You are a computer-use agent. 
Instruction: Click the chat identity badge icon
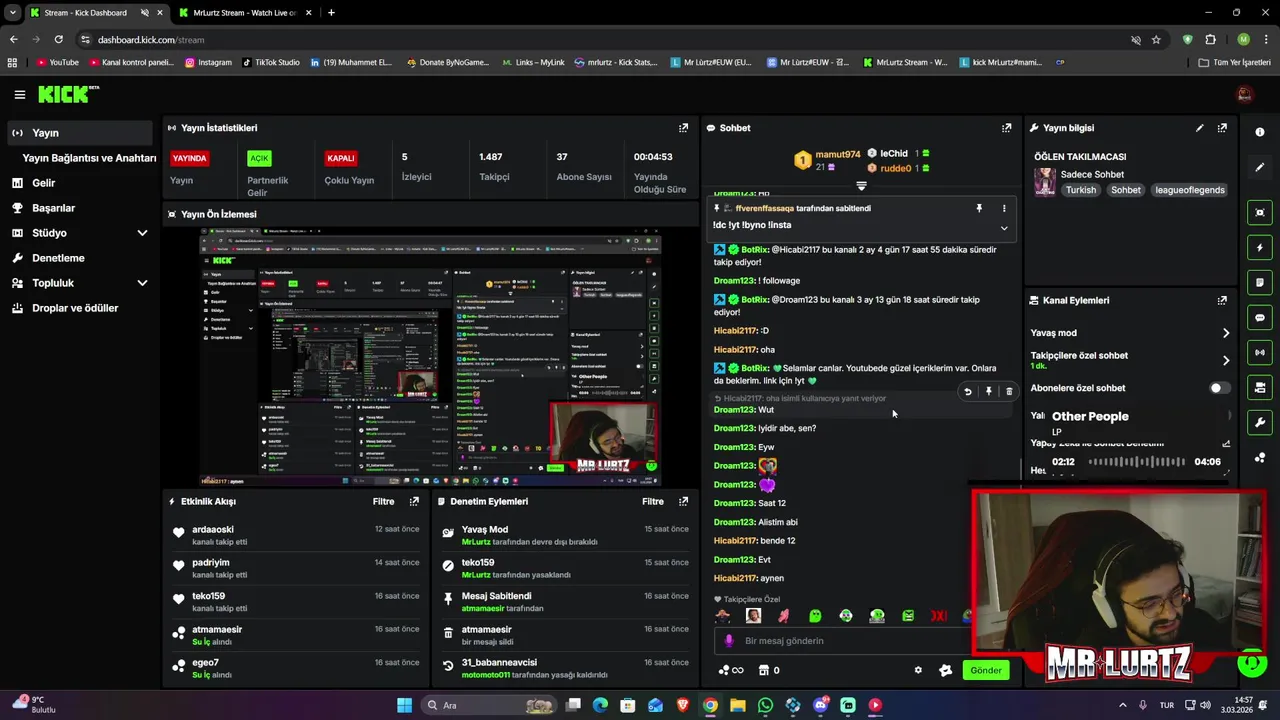click(945, 670)
